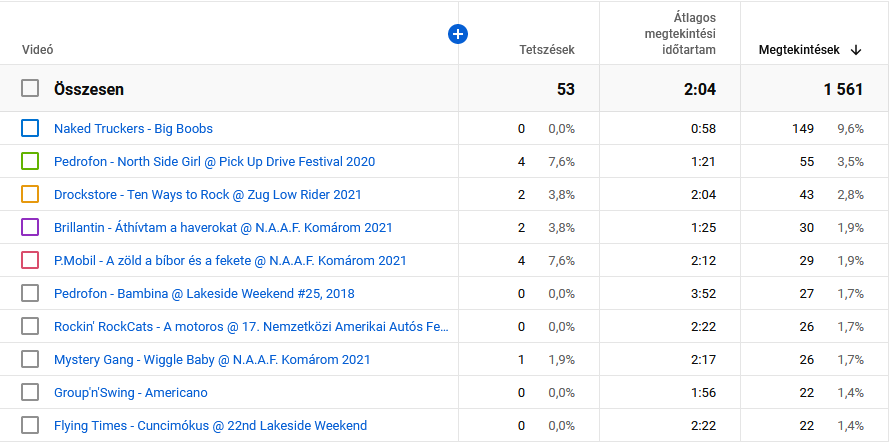
Task: Open Brillantin - Áthívtam a haverokat link
Action: tap(223, 227)
